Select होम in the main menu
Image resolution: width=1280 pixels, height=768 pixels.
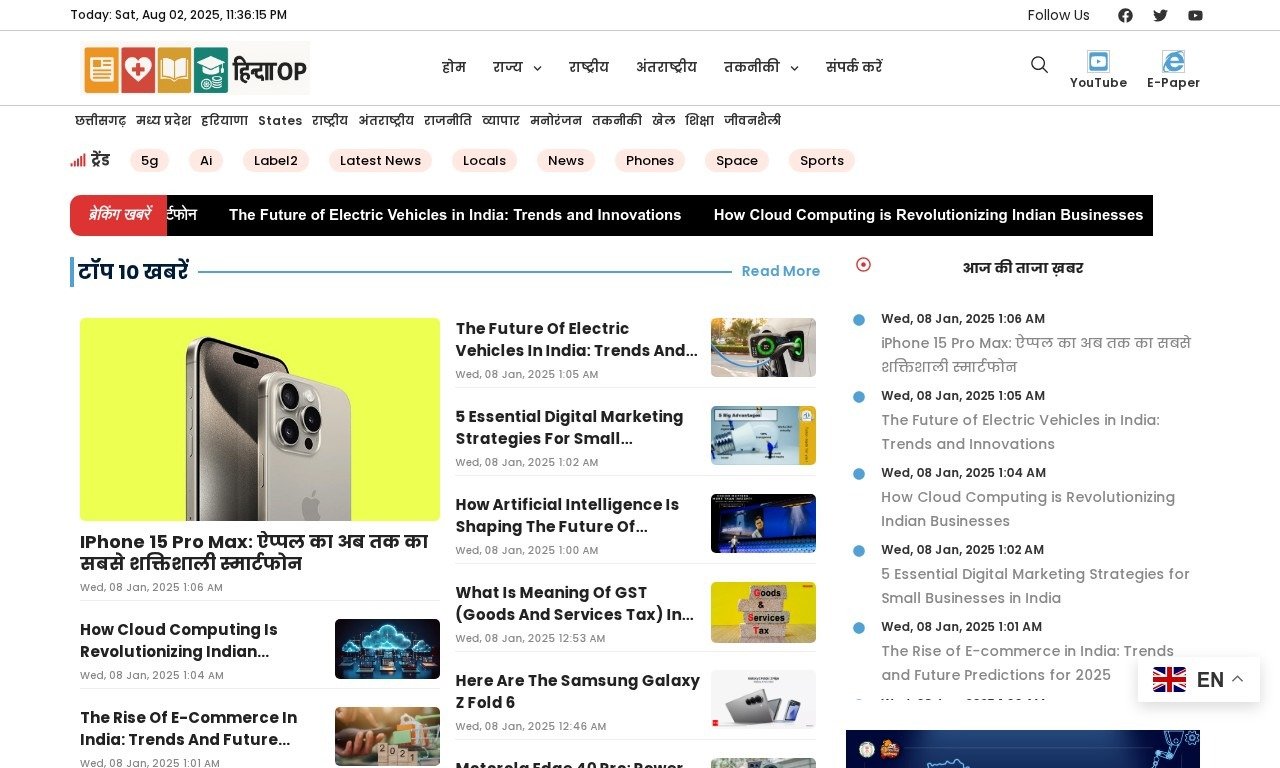point(454,66)
